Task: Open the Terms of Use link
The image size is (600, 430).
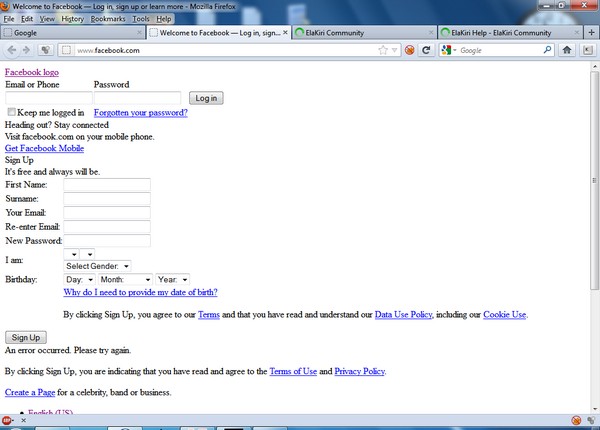Action: (293, 371)
